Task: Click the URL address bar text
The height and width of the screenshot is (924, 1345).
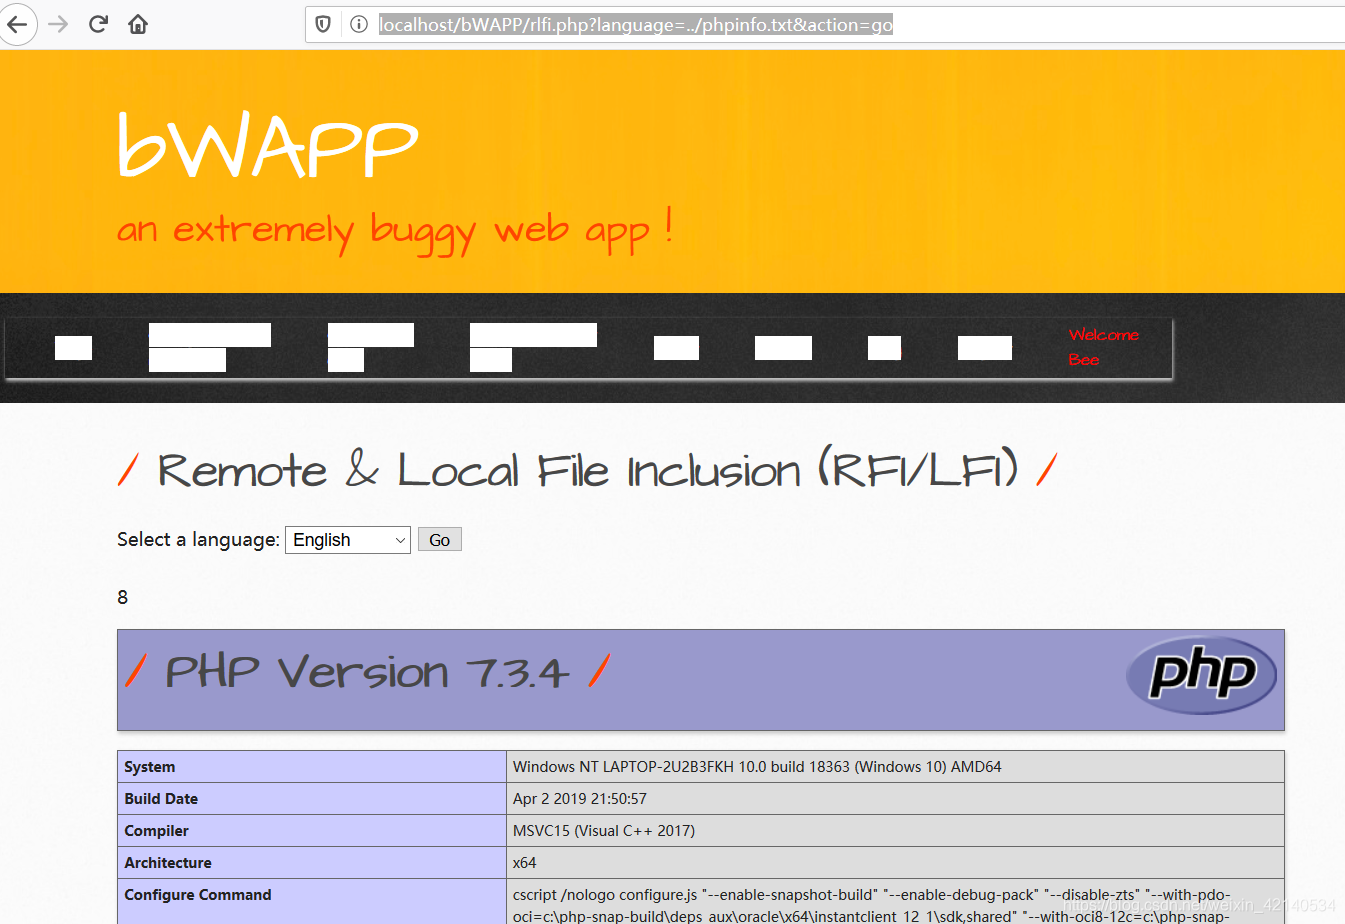Action: click(636, 25)
